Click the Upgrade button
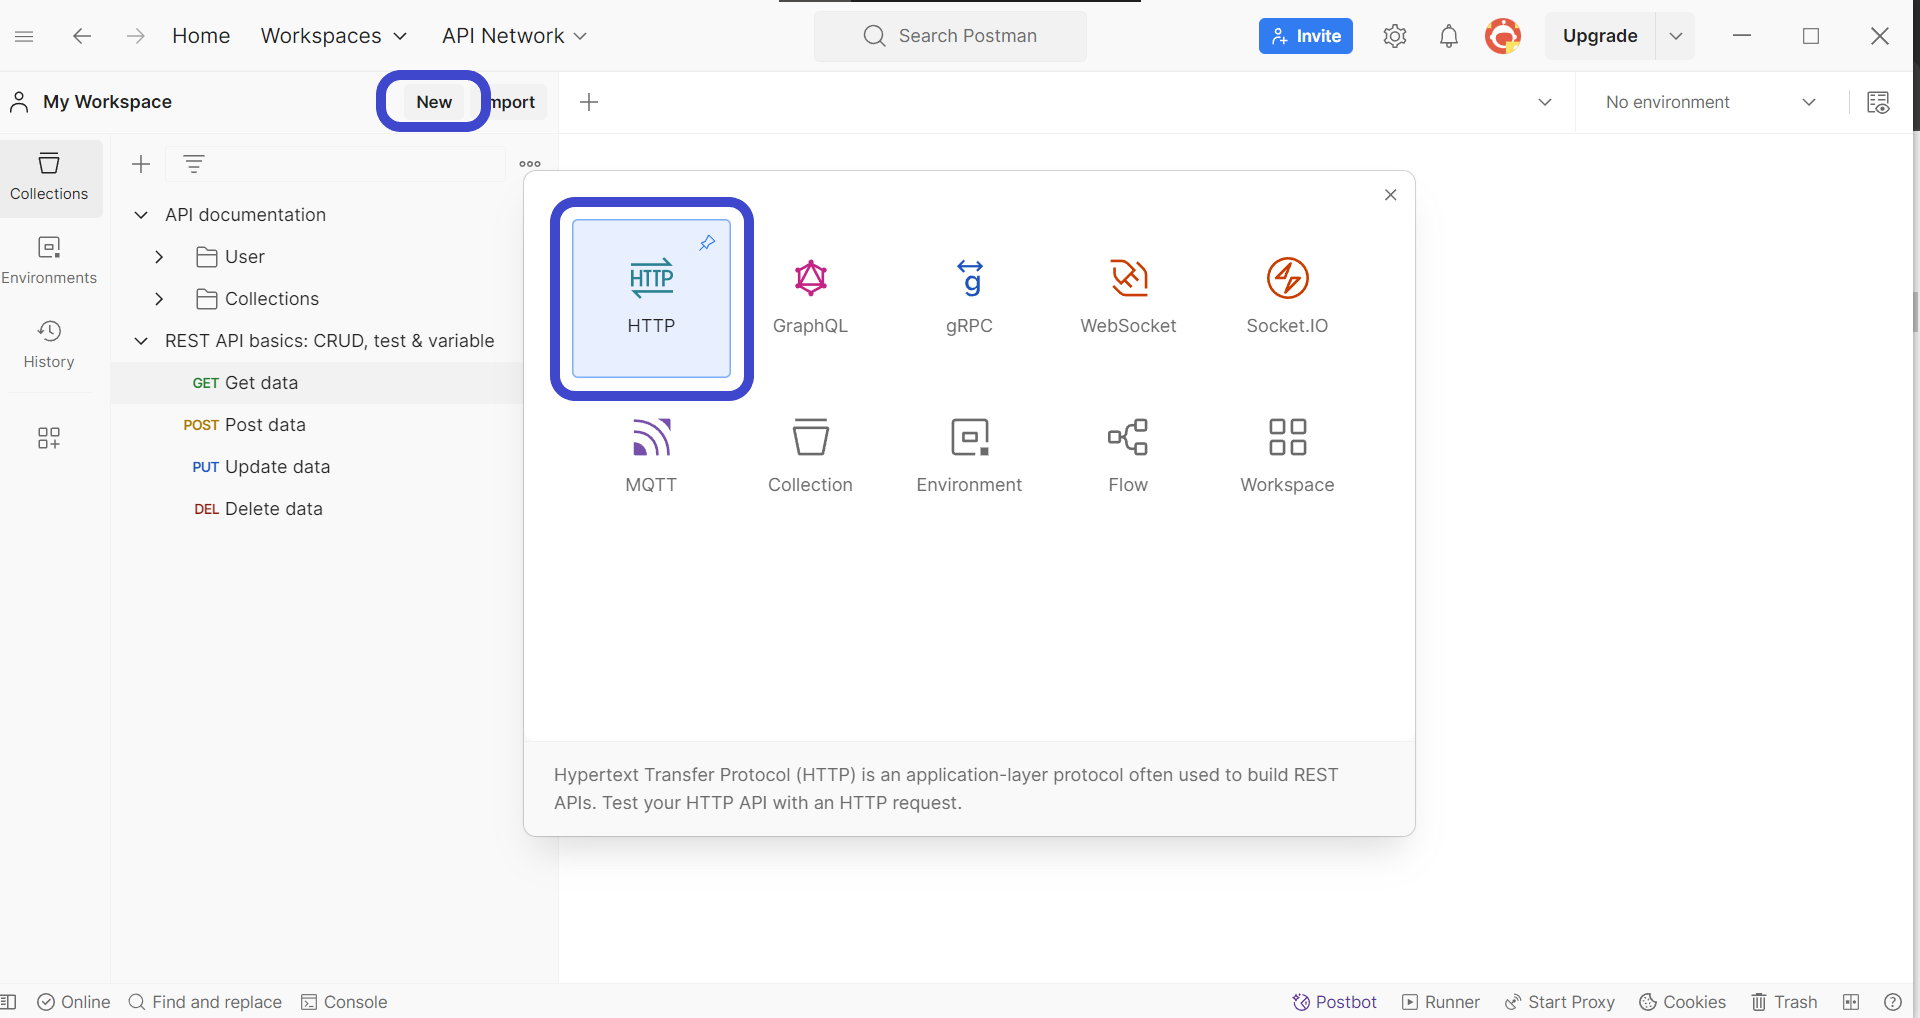This screenshot has height=1018, width=1920. 1600,36
